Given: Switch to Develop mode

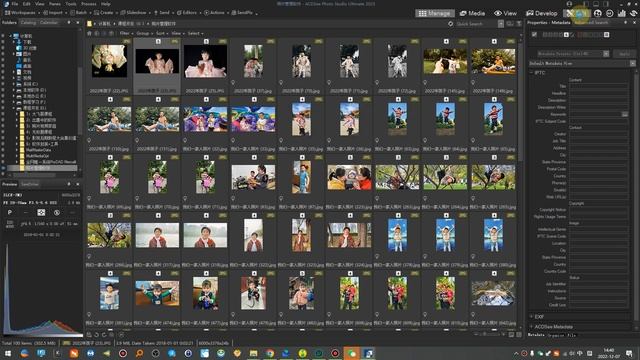Looking at the screenshot, I should 541,13.
